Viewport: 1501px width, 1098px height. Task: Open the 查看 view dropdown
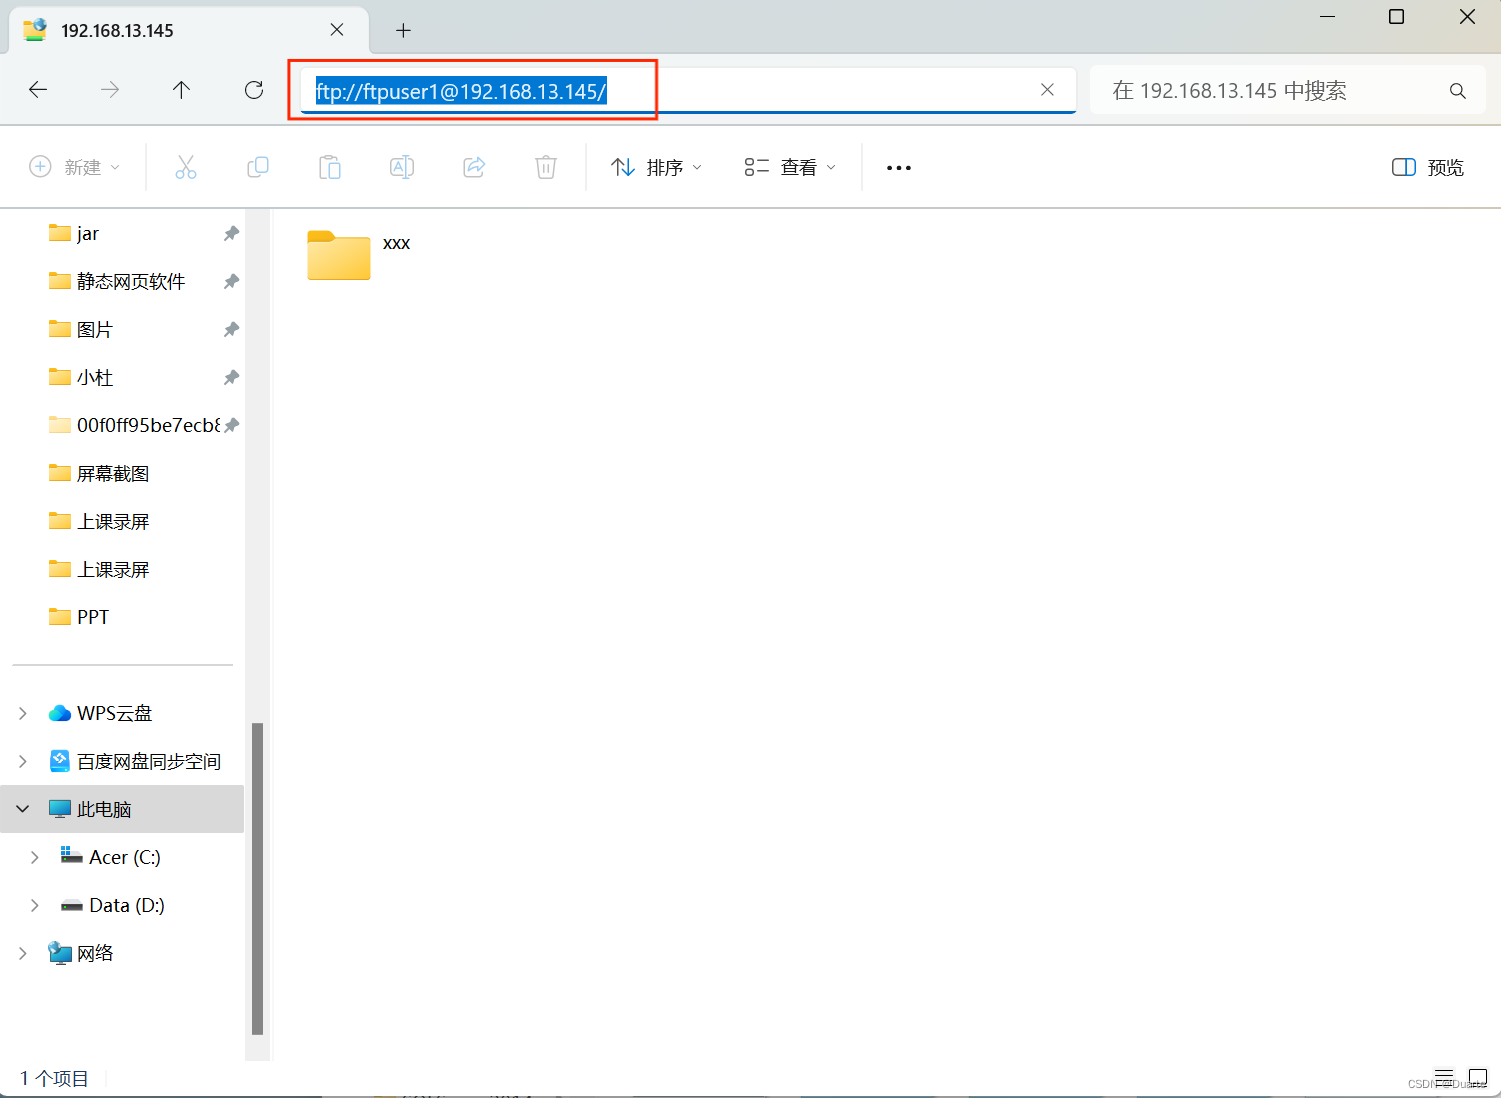(x=790, y=167)
